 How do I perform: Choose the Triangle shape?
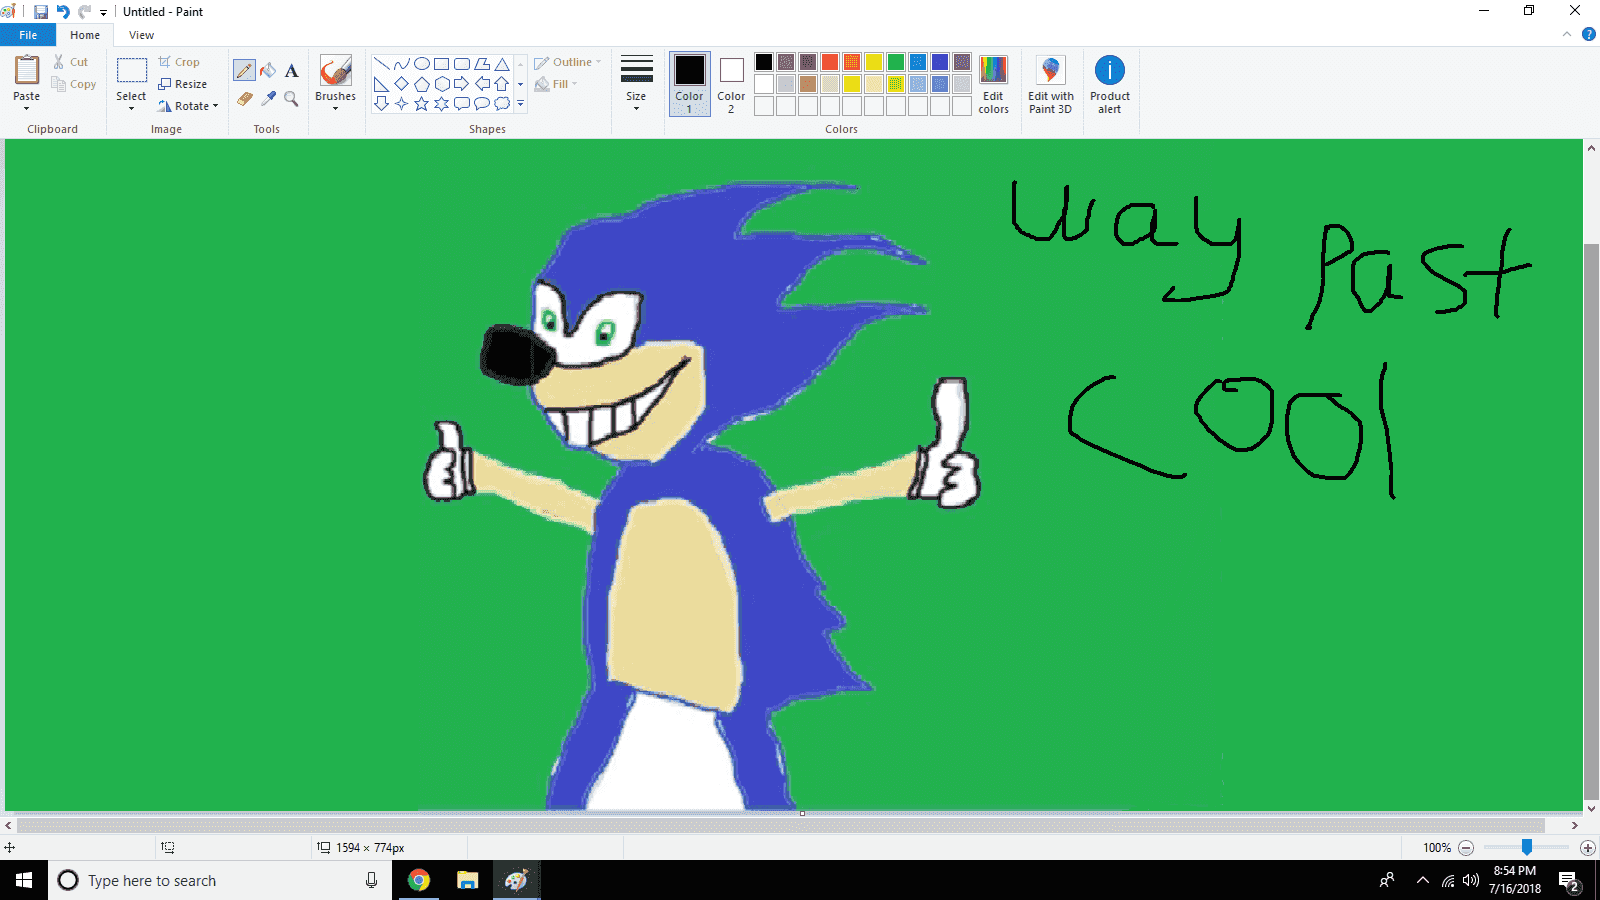(x=502, y=64)
